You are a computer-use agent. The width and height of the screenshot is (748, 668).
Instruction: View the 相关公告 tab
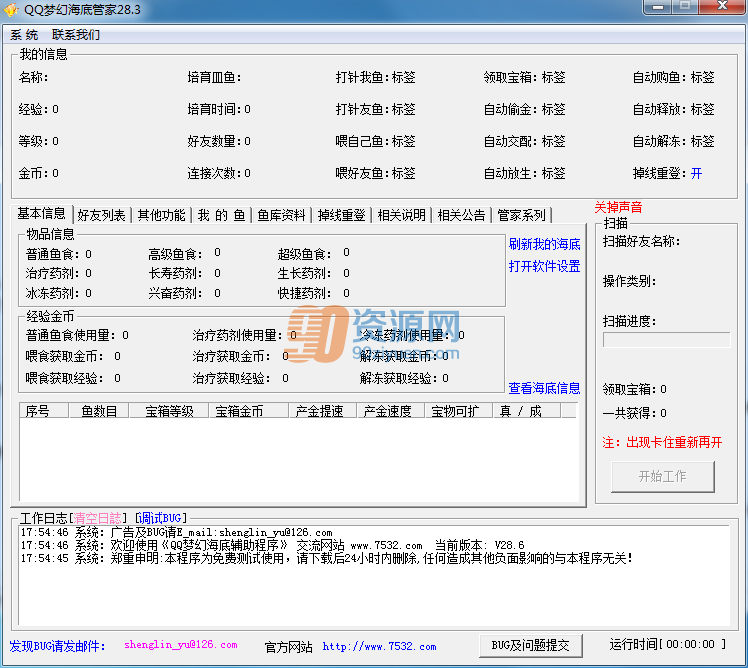click(461, 215)
